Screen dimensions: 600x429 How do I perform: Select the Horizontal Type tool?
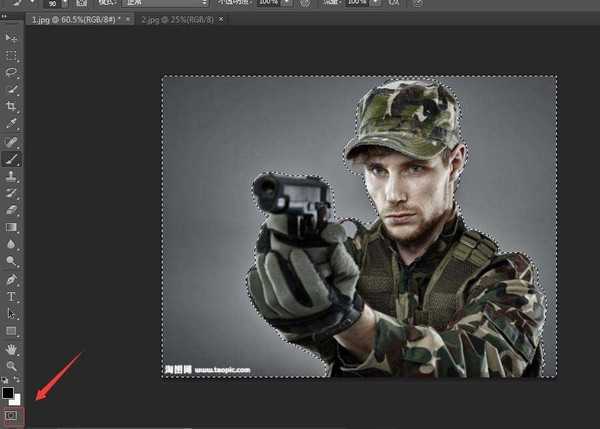(12, 297)
